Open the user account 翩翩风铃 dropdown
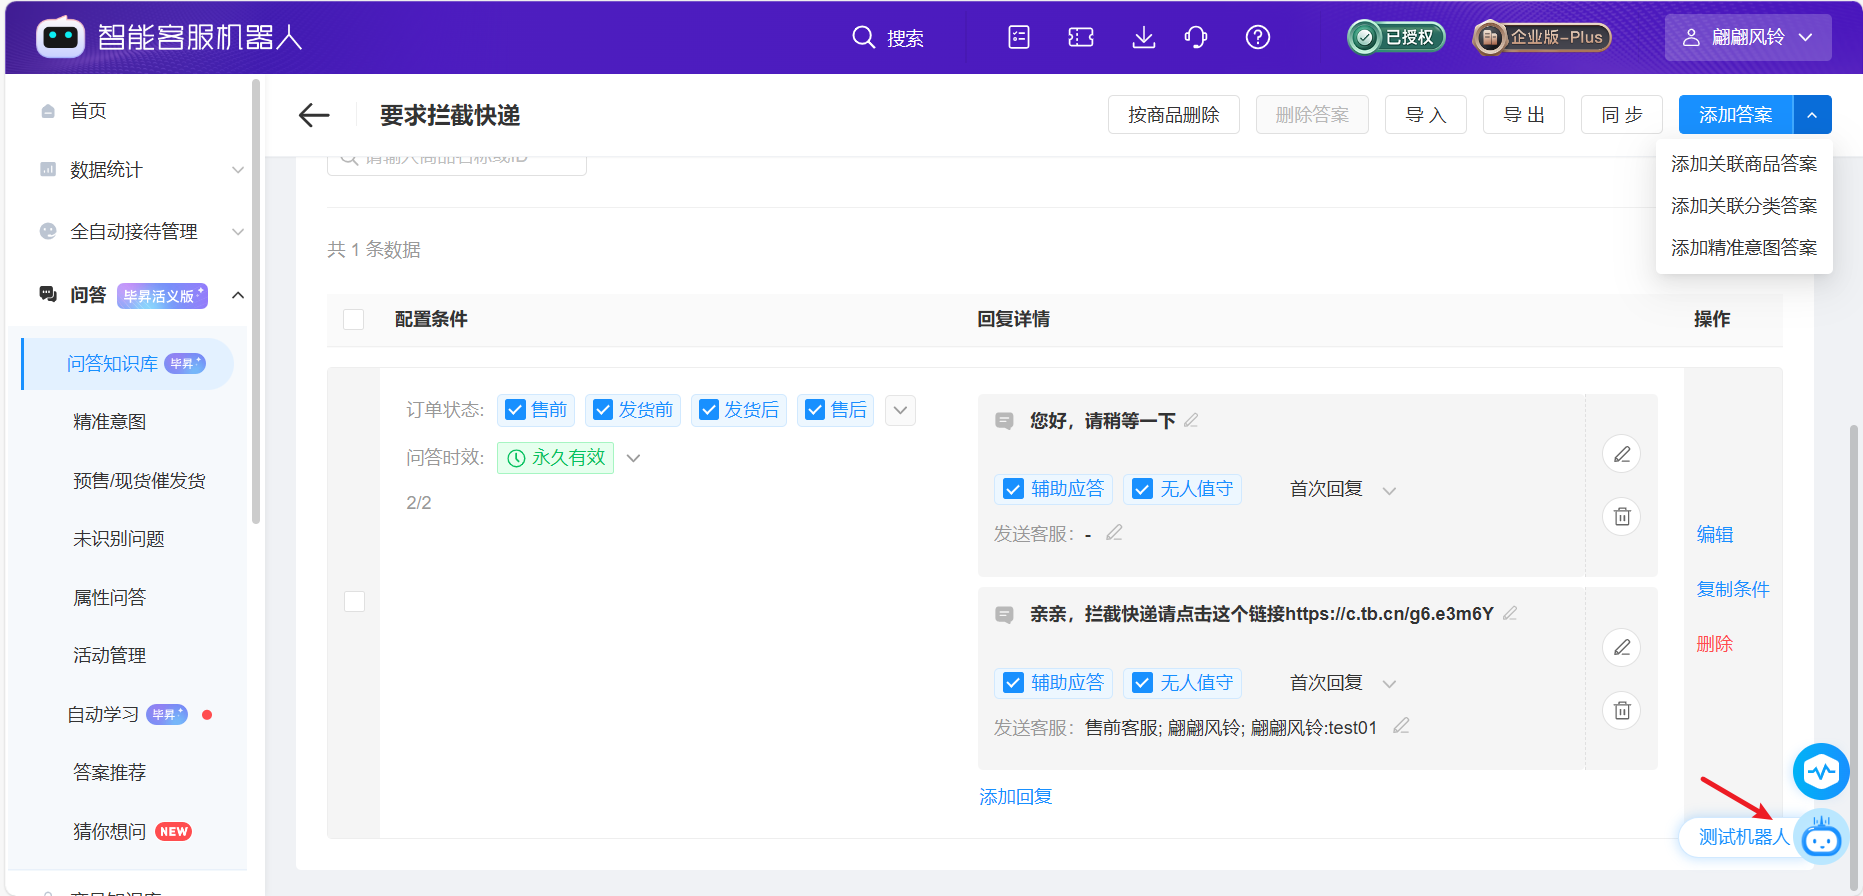The image size is (1863, 896). tap(1748, 37)
